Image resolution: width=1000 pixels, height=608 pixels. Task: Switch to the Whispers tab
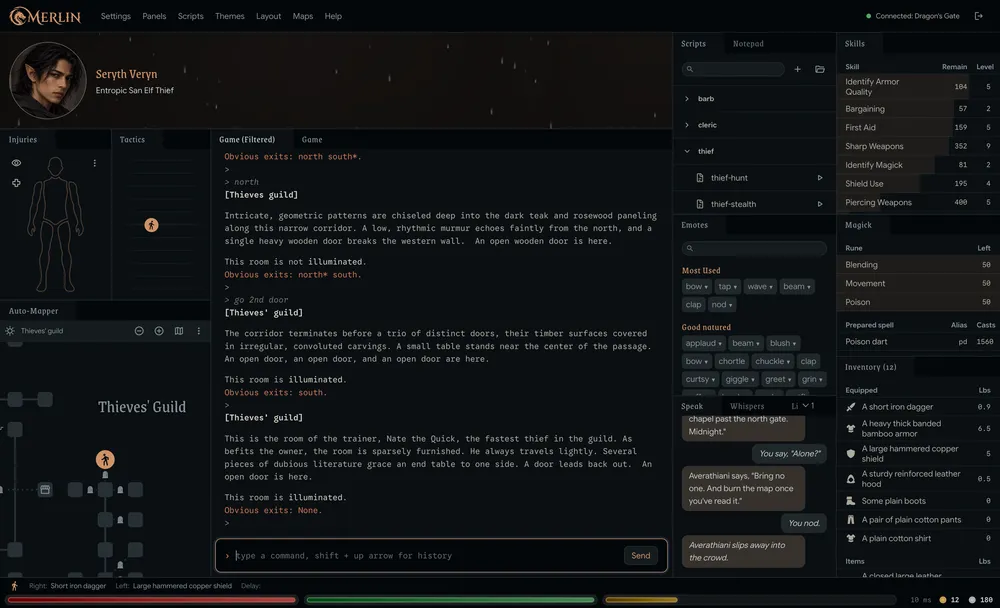click(747, 406)
